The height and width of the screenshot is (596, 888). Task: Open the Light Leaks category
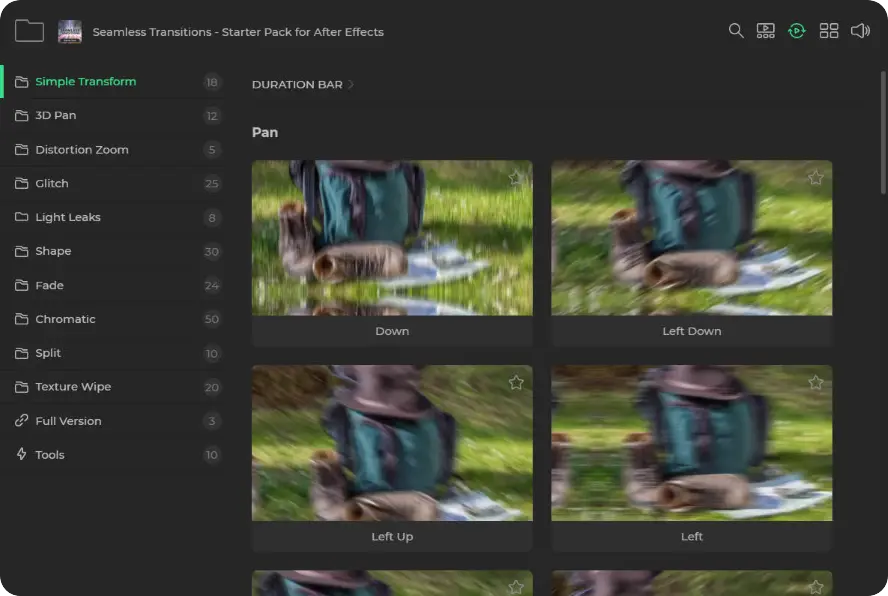pyautogui.click(x=112, y=218)
